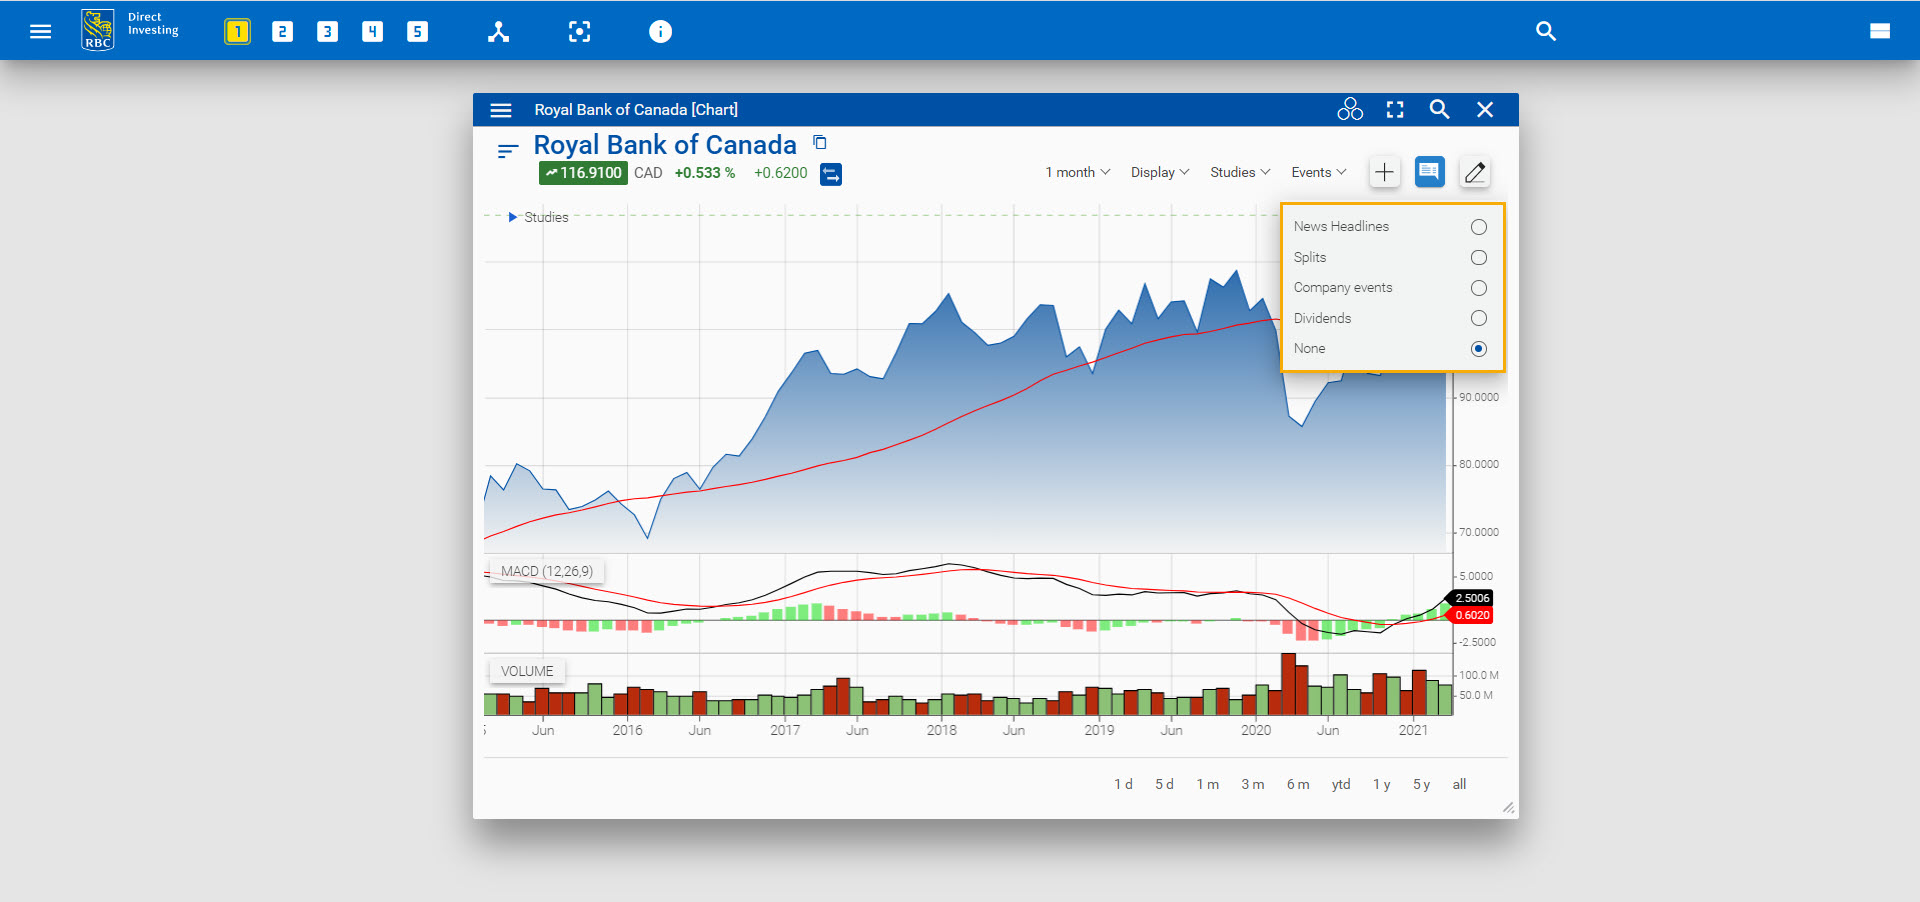Screen dimensions: 1920x902
Task: Copy the Royal Bank of Canada symbol
Action: click(820, 143)
